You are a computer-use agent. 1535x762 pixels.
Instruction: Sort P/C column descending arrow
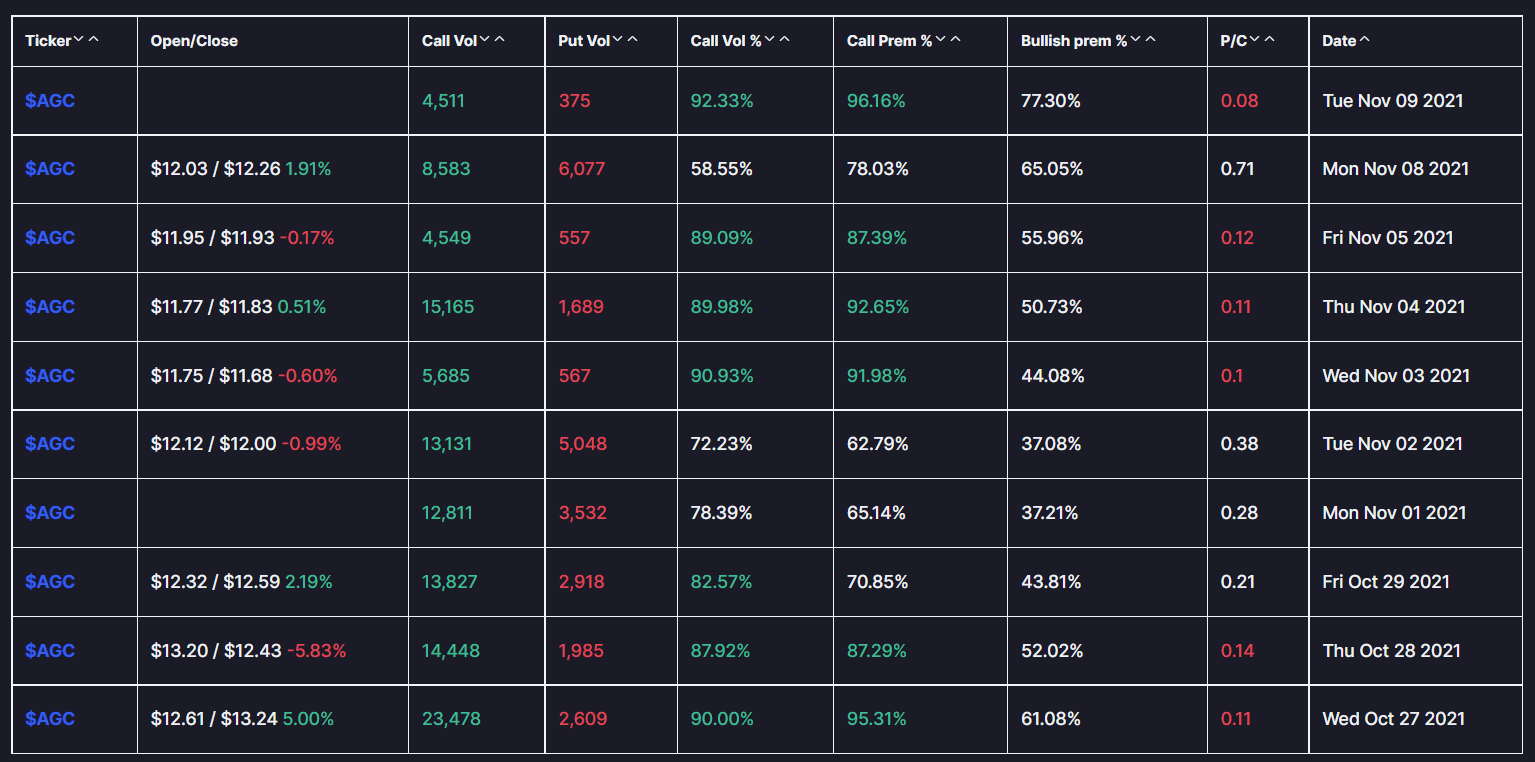click(1254, 40)
